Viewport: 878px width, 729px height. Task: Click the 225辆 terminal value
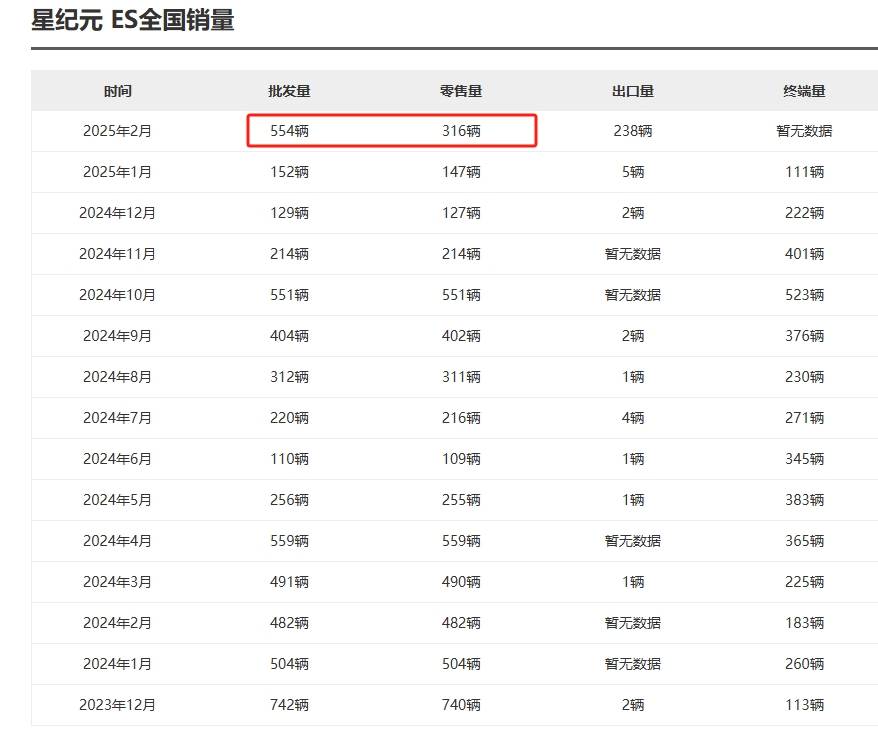tap(804, 582)
